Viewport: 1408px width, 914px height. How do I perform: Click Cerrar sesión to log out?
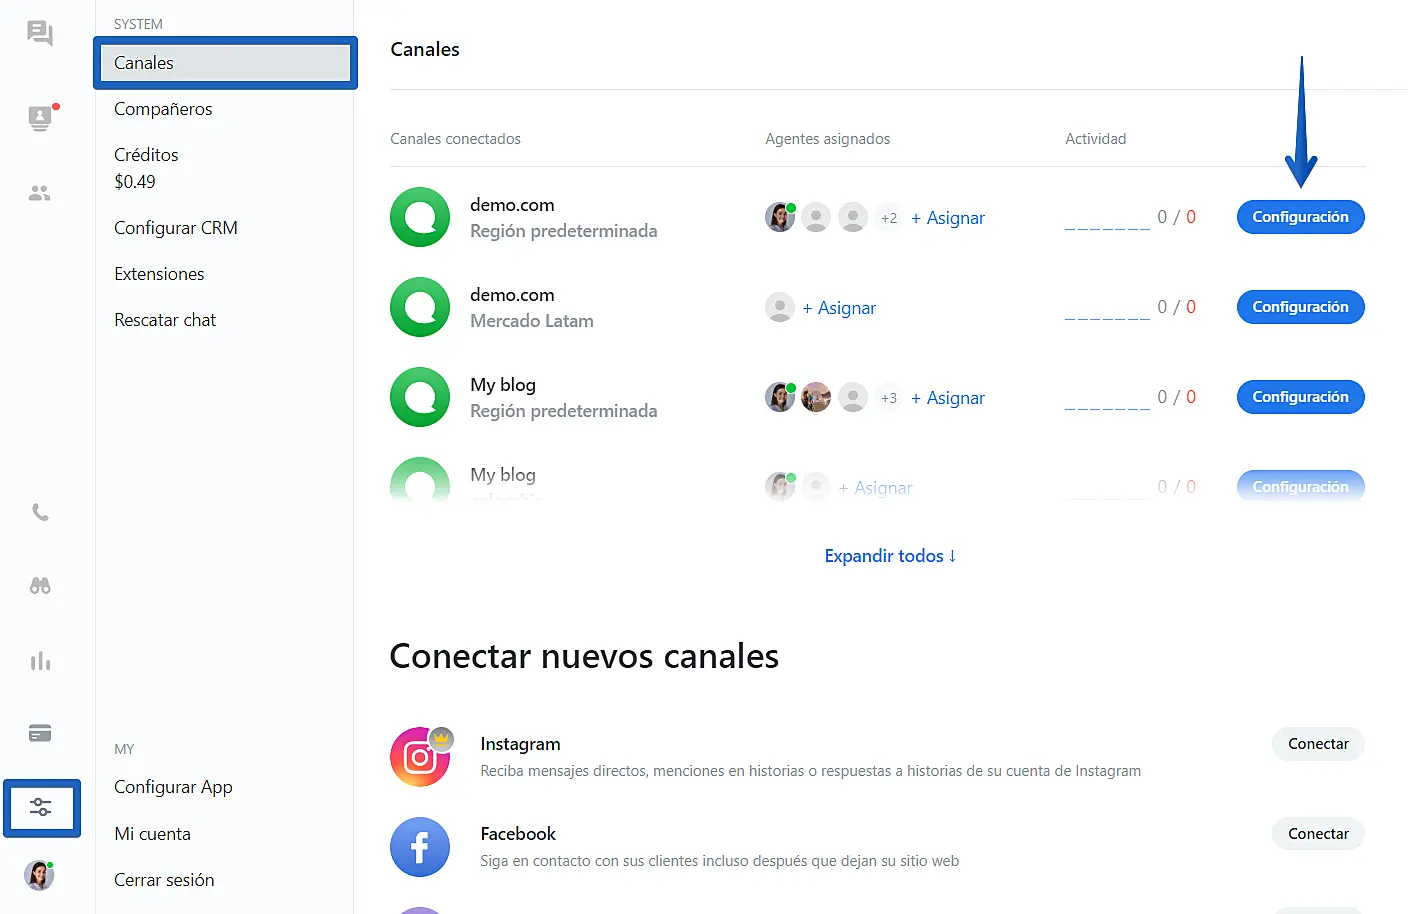click(x=164, y=880)
